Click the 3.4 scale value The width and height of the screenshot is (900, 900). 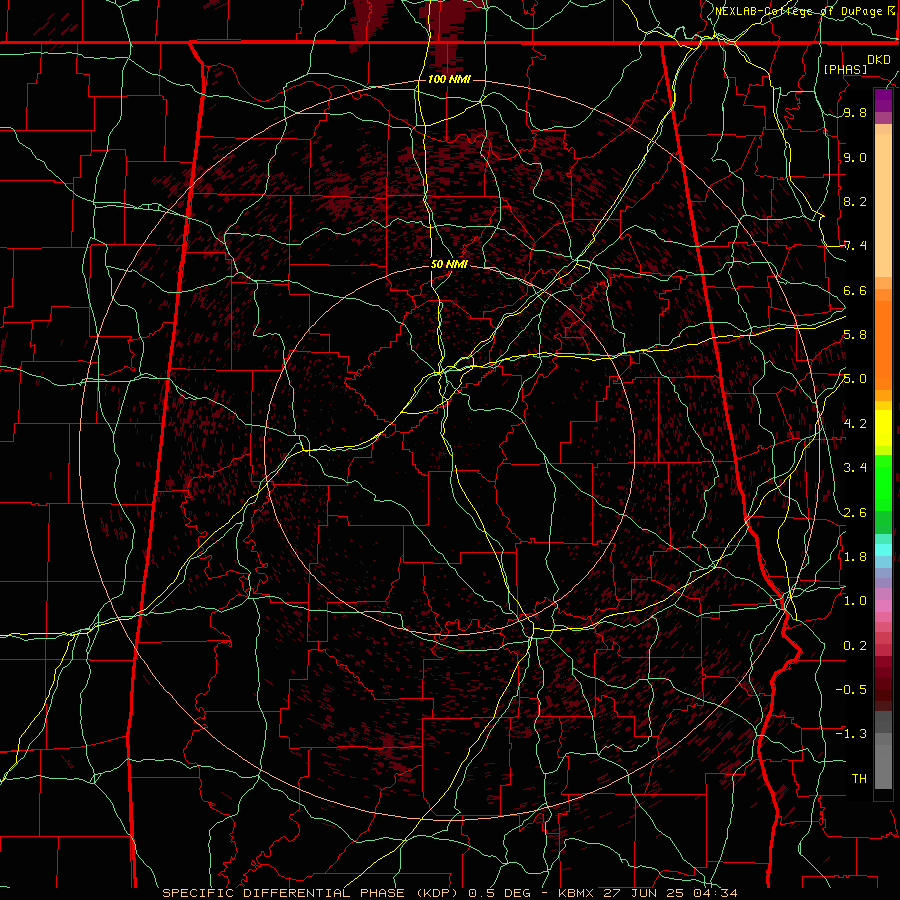[855, 468]
